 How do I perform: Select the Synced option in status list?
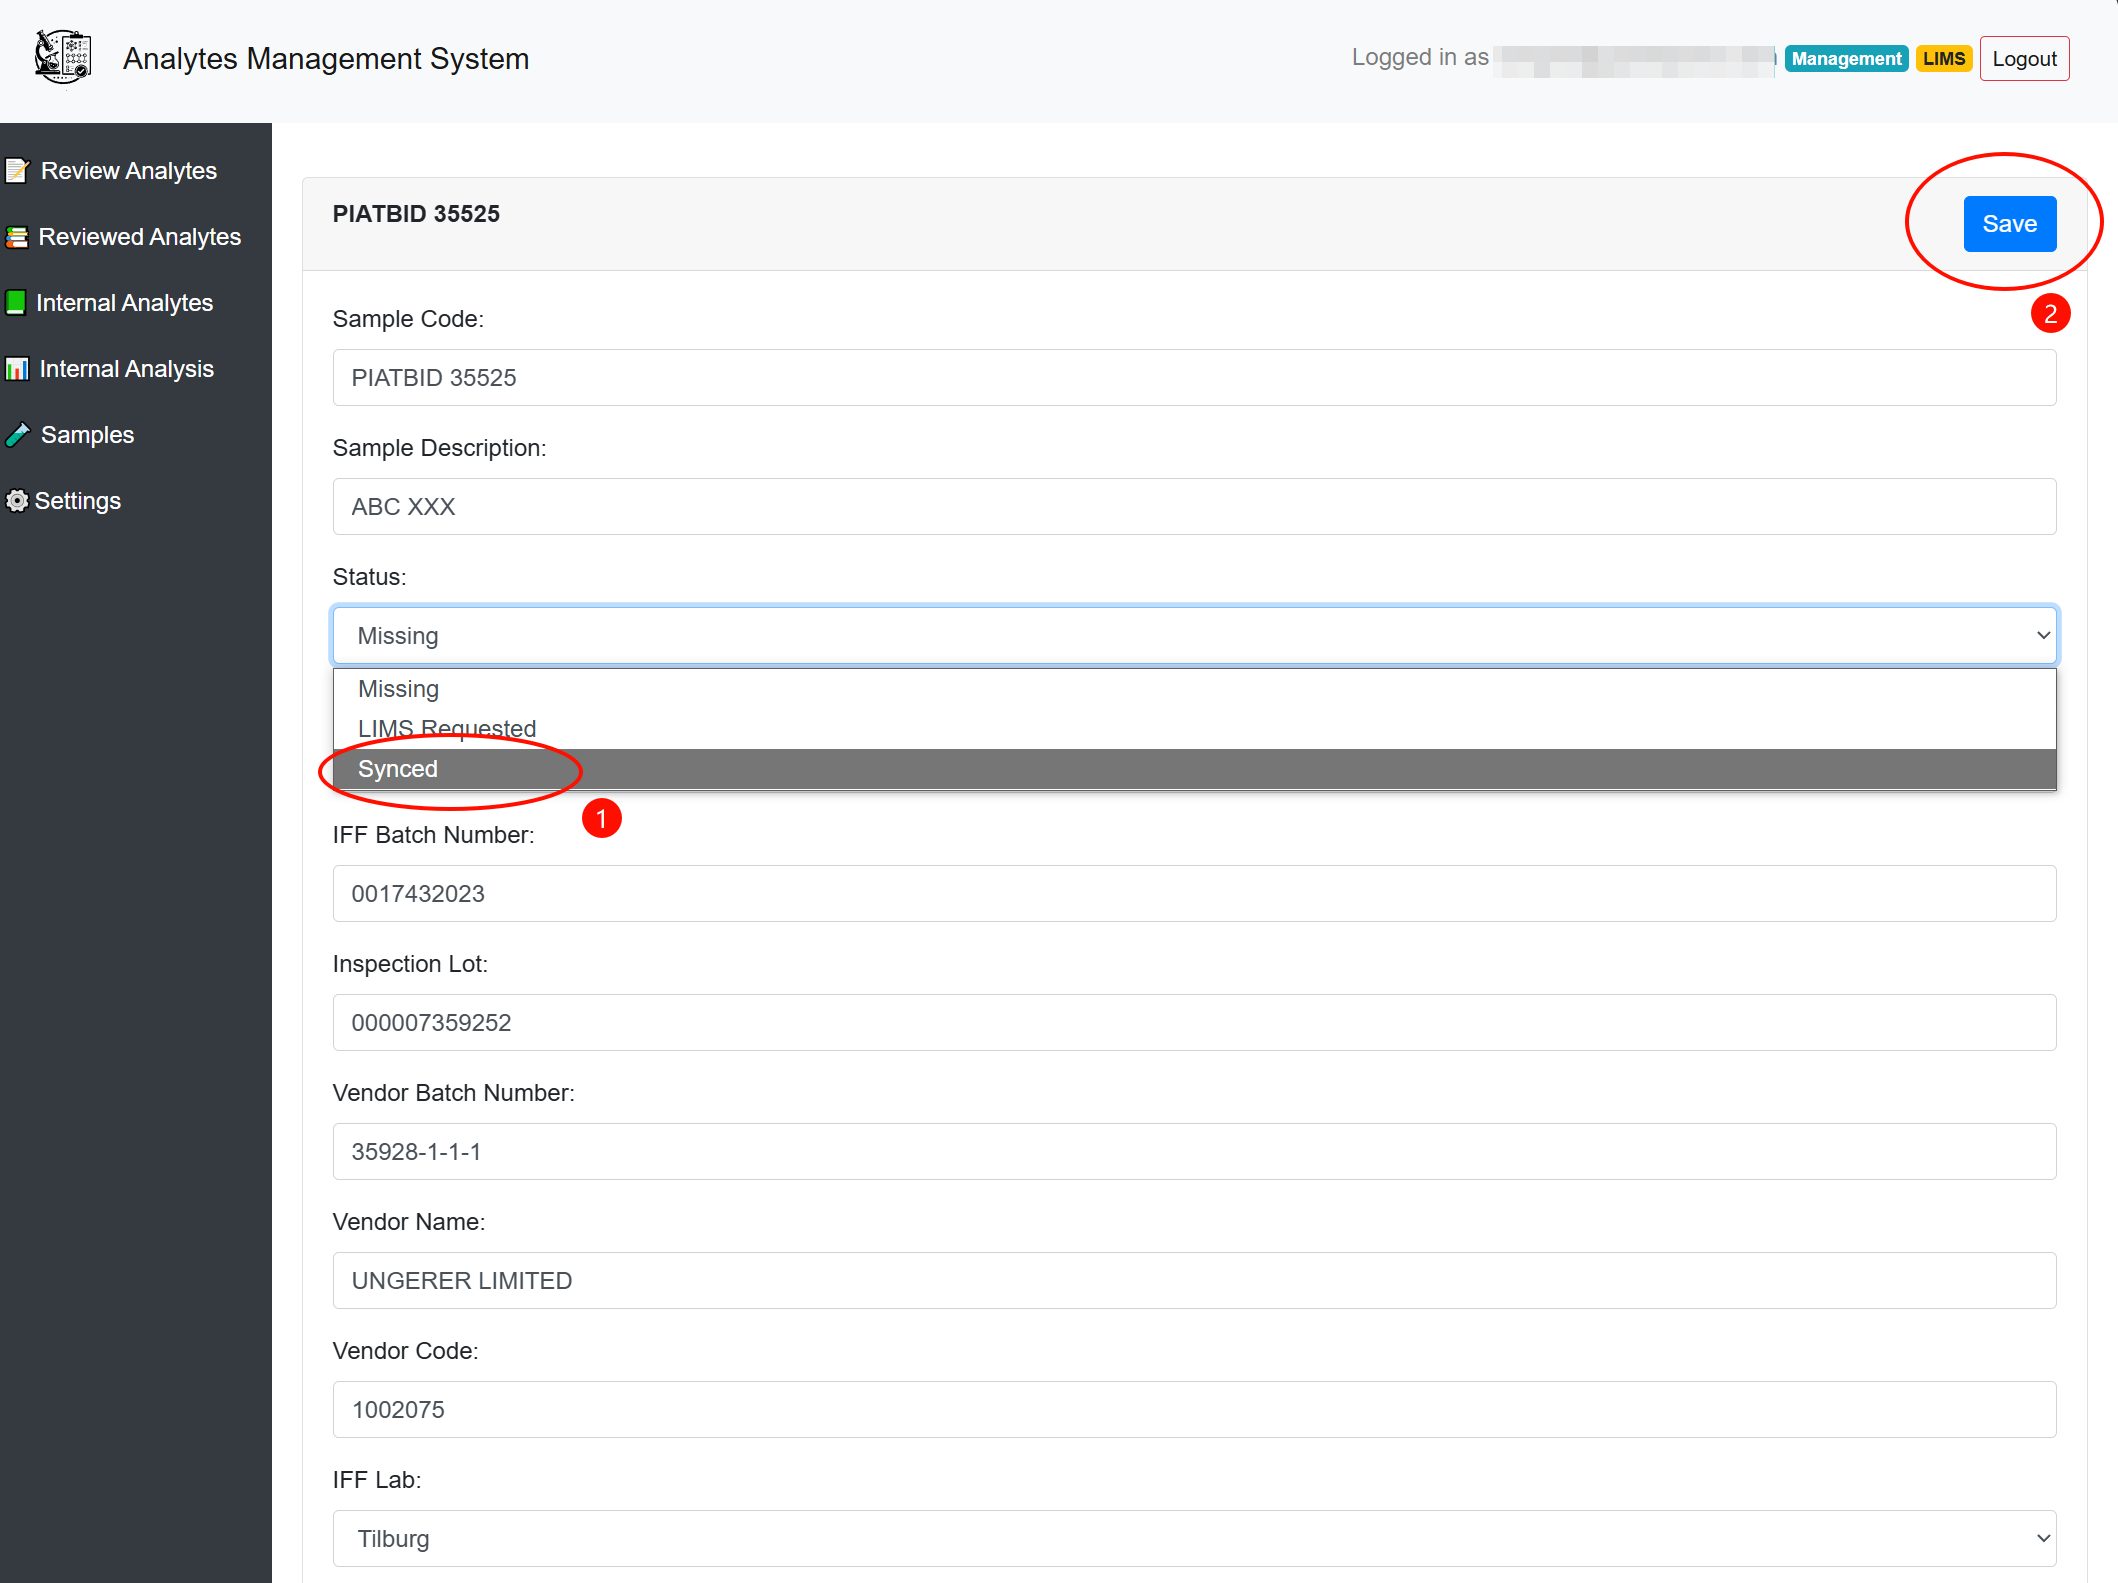pyautogui.click(x=398, y=769)
